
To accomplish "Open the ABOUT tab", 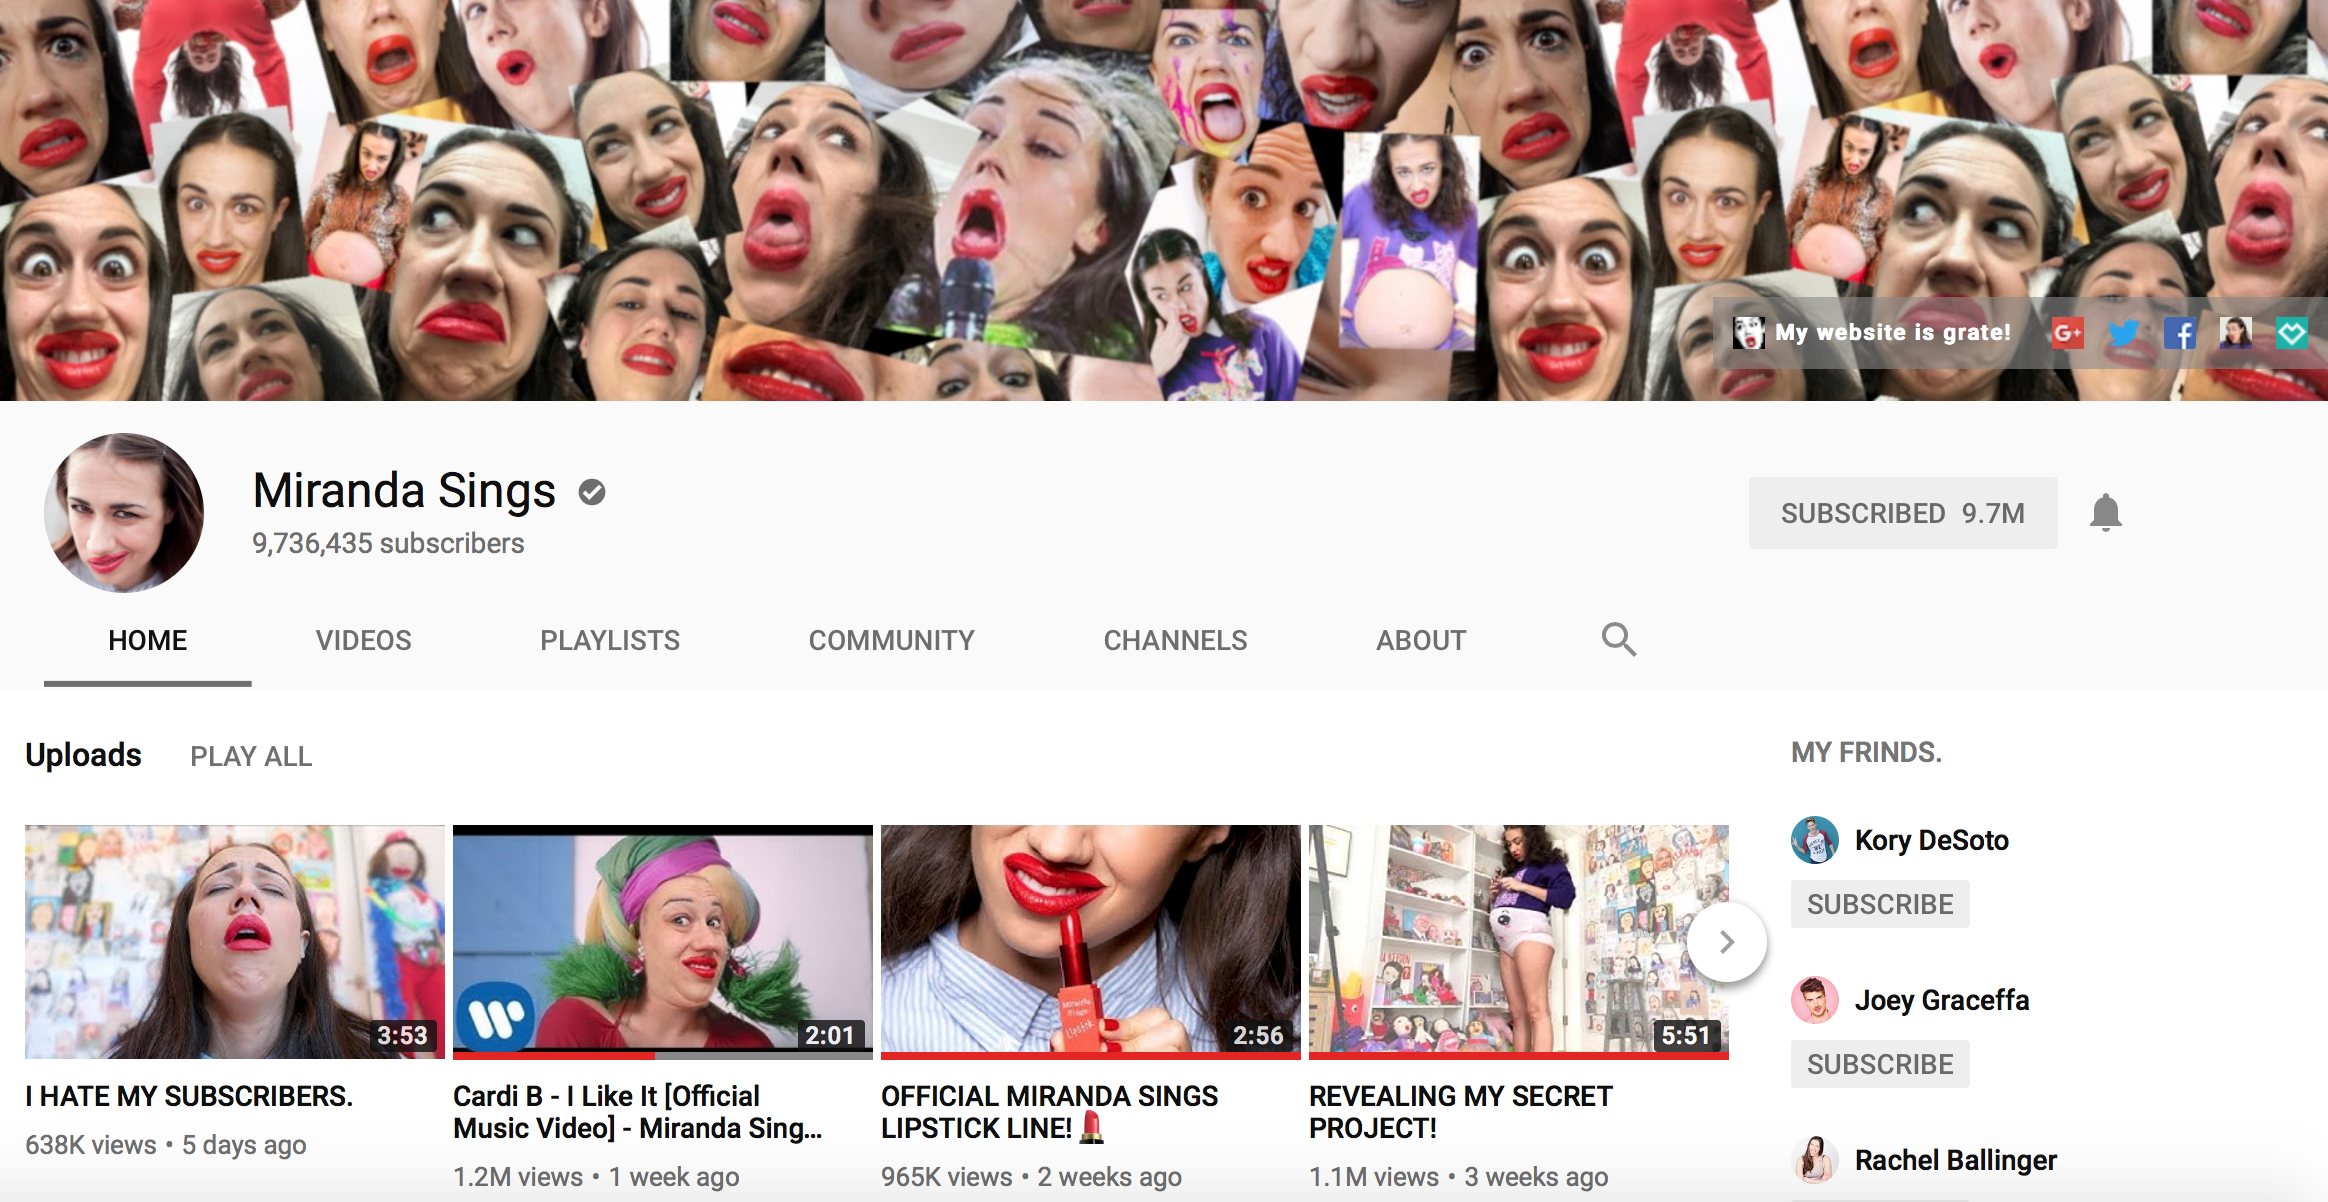I will [x=1421, y=641].
